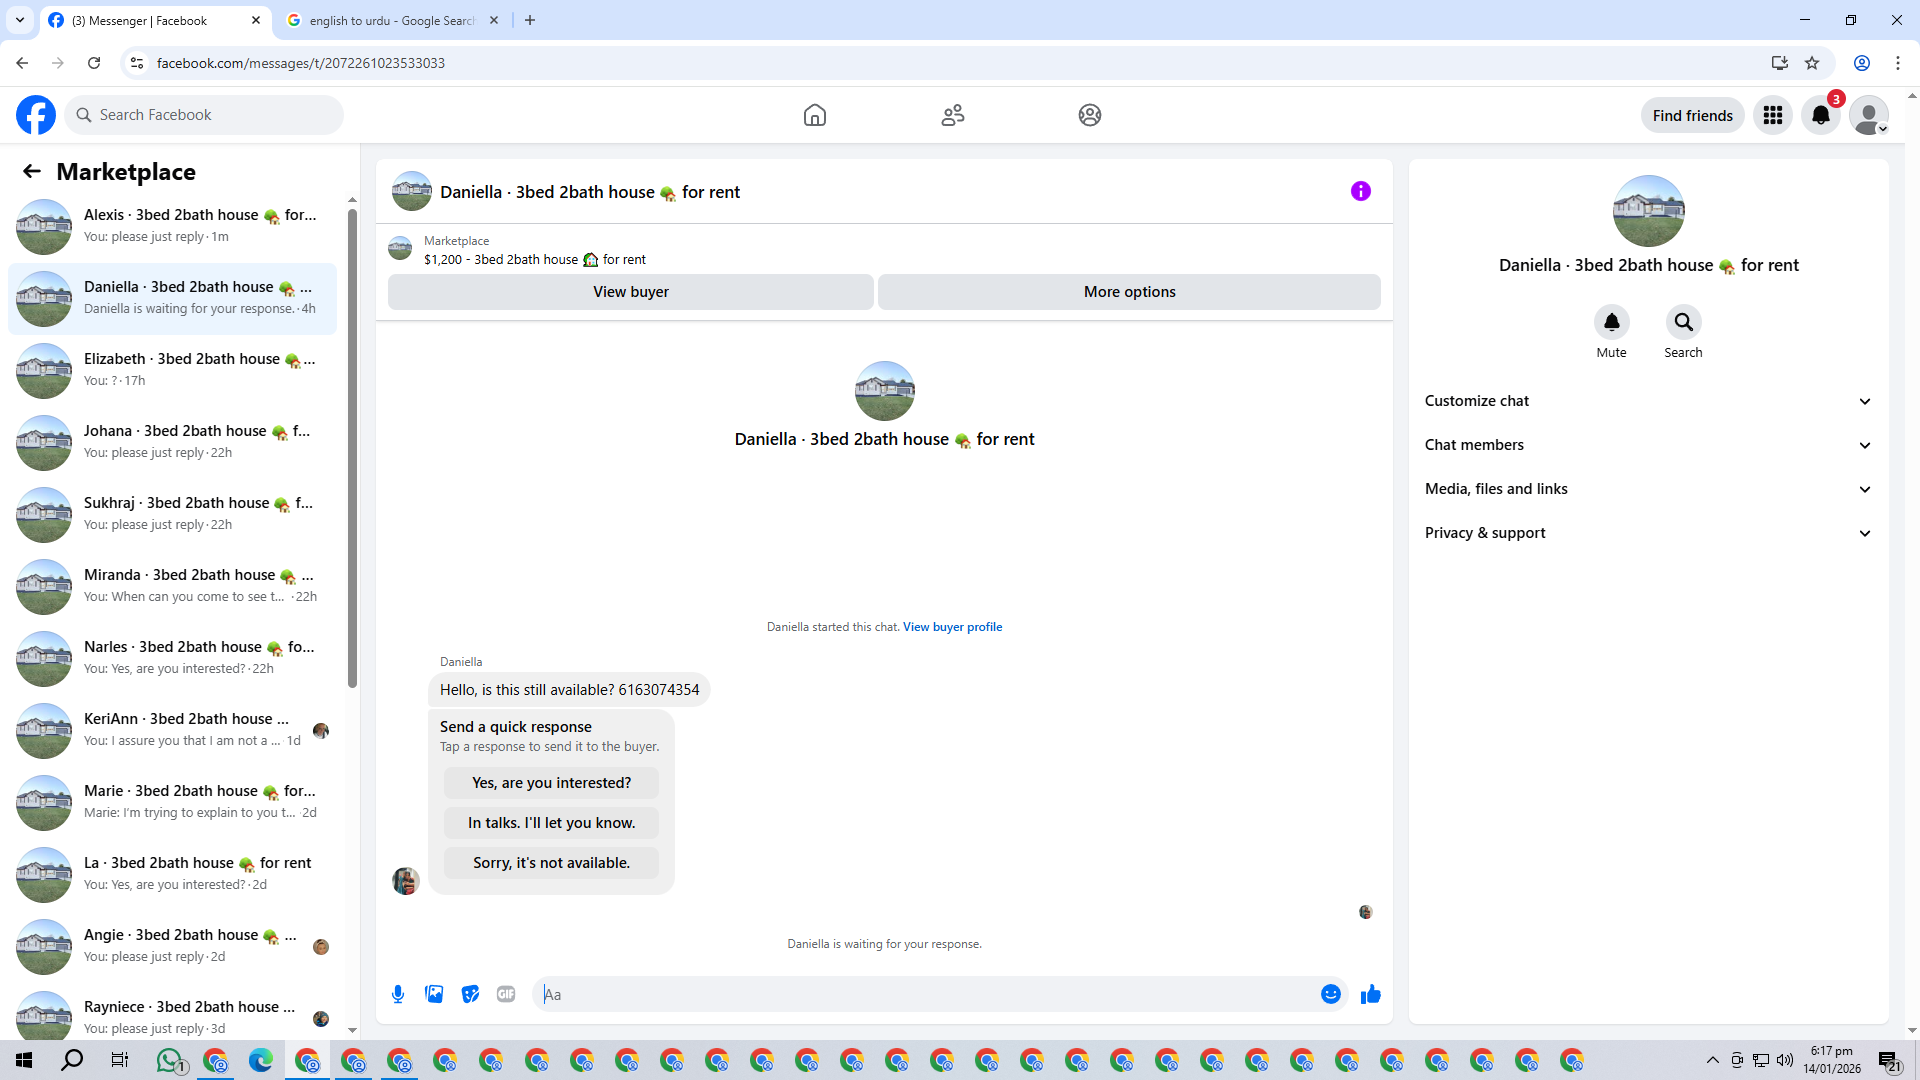Send a thumbs-up like

coord(1370,994)
